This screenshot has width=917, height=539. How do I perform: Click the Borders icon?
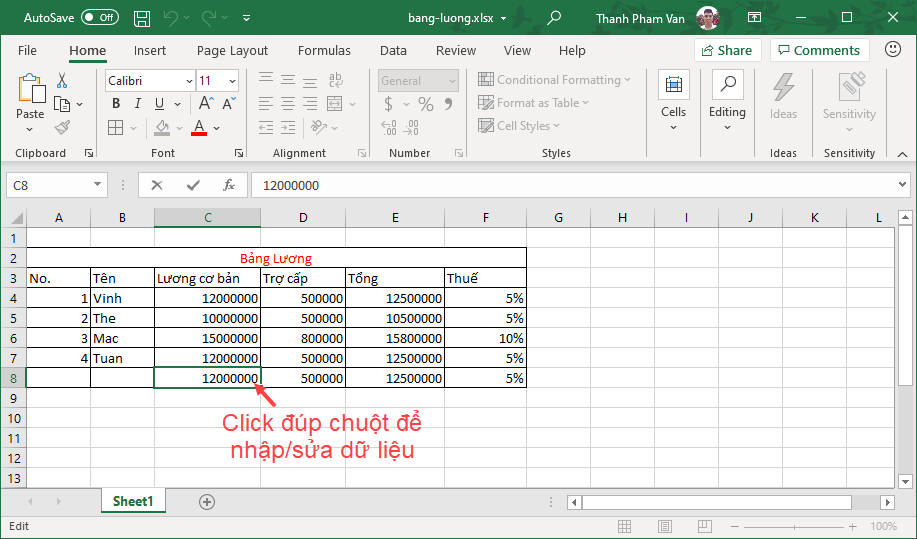tap(116, 127)
